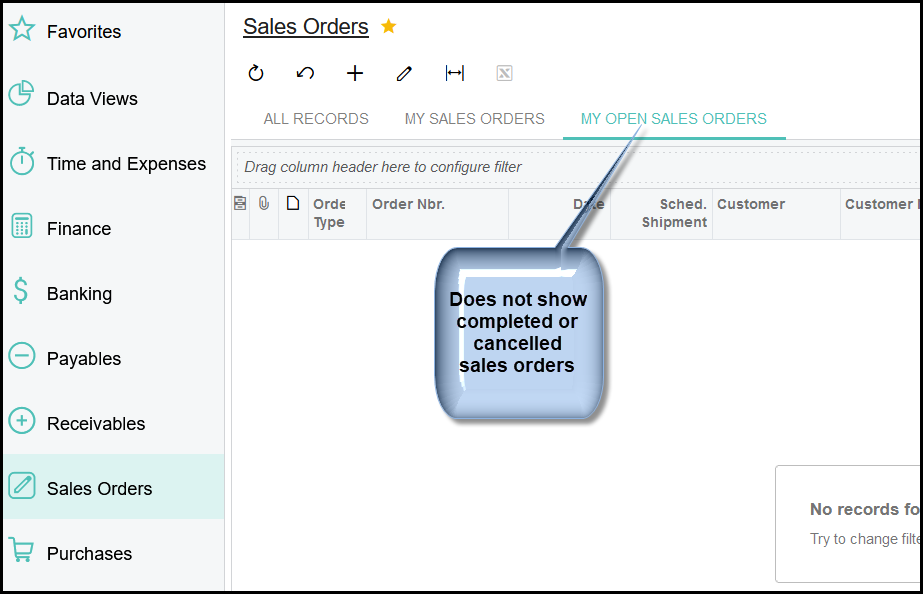Sort by the Order Nbr. column header
923x594 pixels.
pos(408,204)
